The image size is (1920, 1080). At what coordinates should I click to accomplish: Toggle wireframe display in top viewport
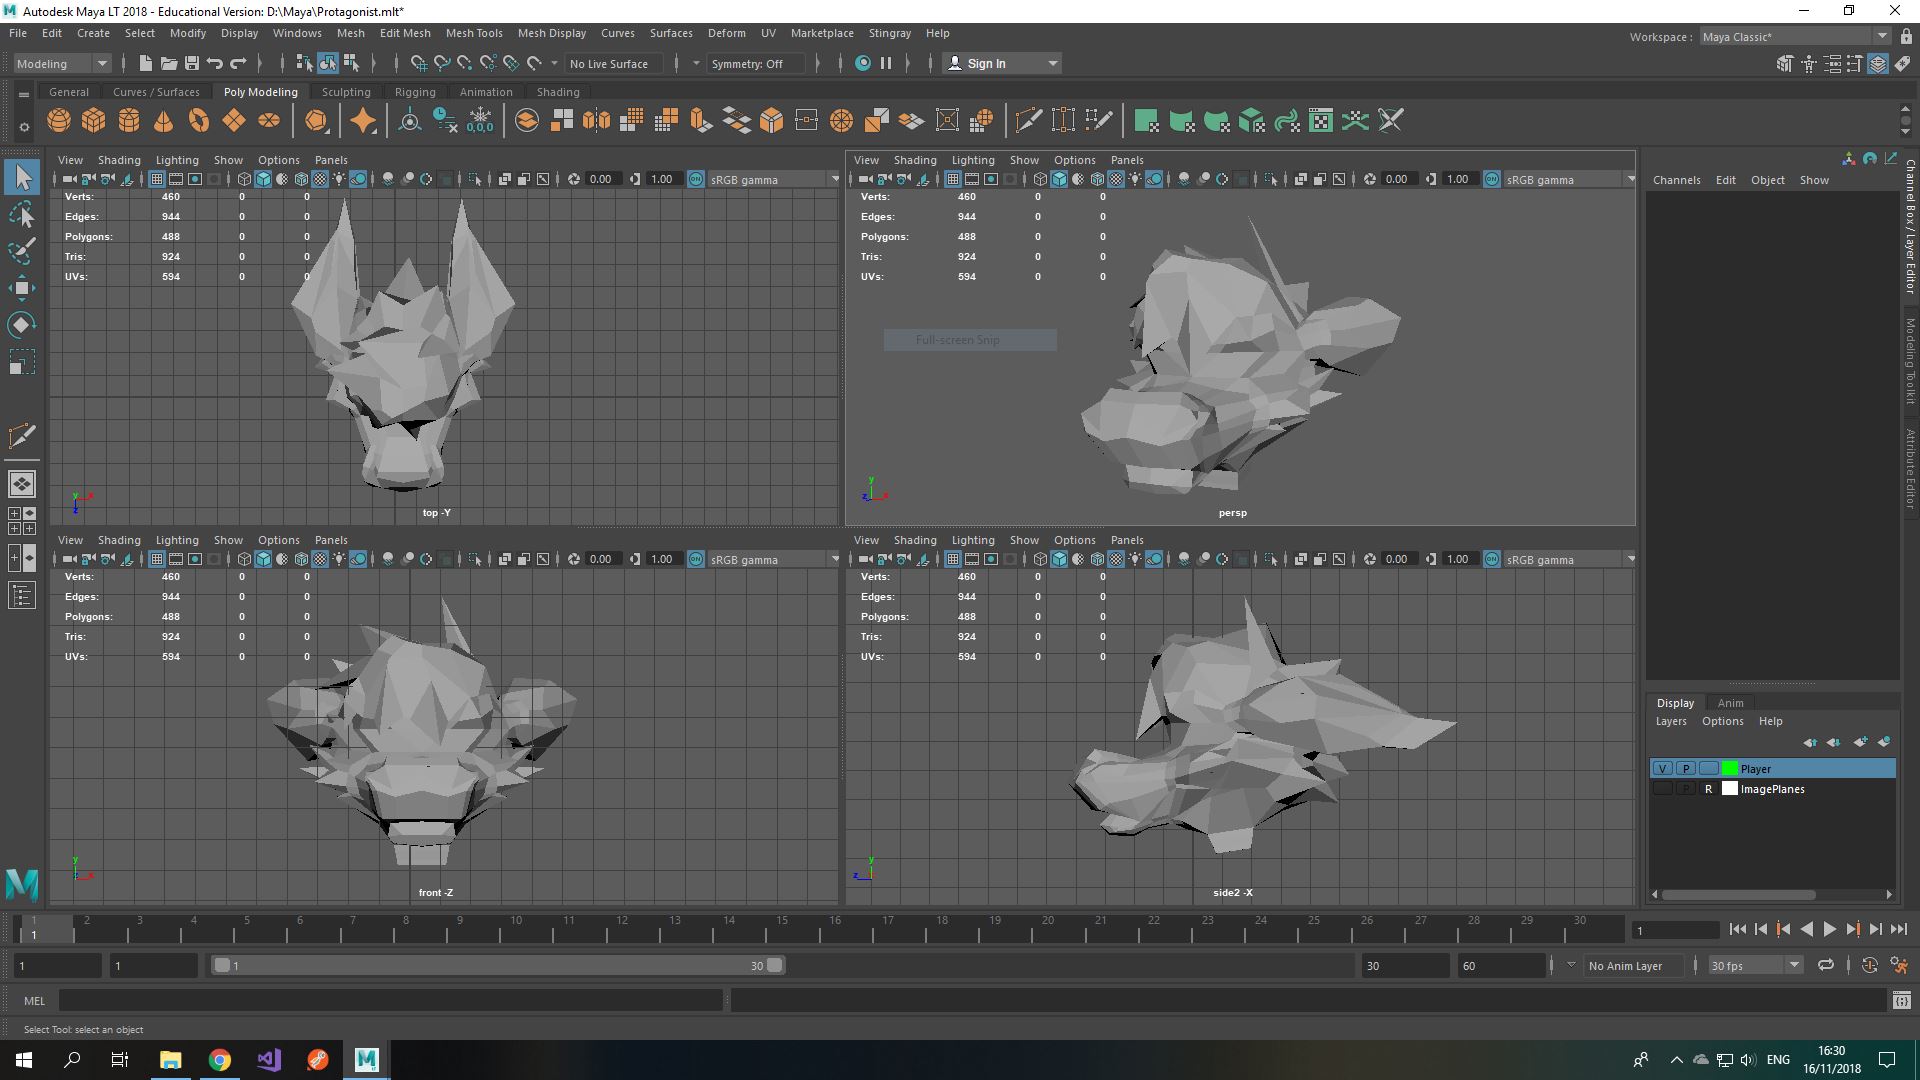pyautogui.click(x=244, y=179)
